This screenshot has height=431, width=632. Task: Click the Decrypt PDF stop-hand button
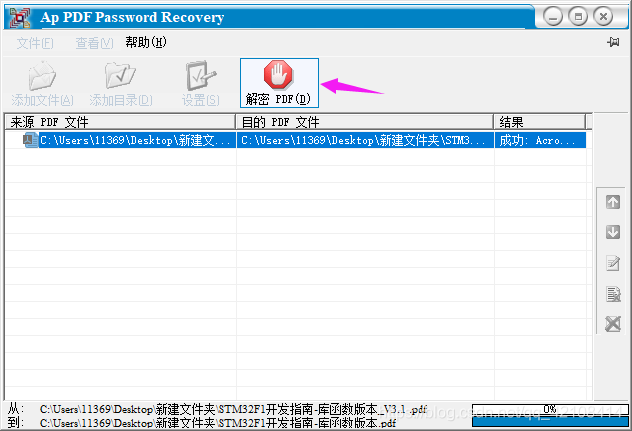click(x=279, y=83)
